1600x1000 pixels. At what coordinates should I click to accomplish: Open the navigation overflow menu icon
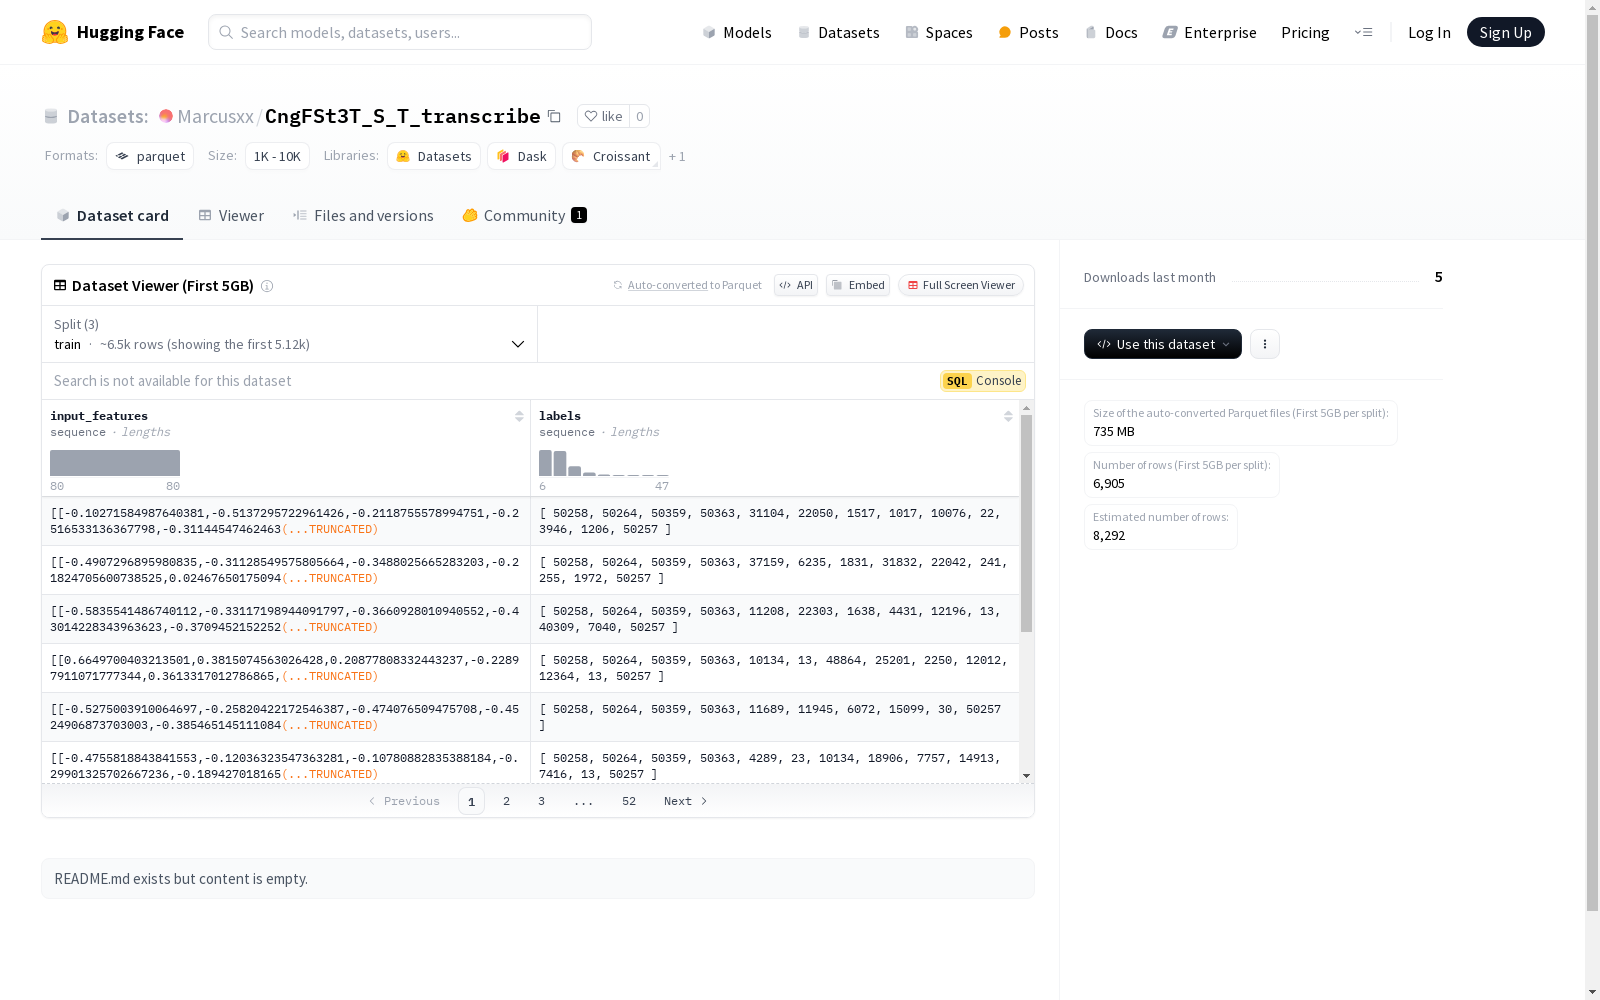coord(1363,32)
